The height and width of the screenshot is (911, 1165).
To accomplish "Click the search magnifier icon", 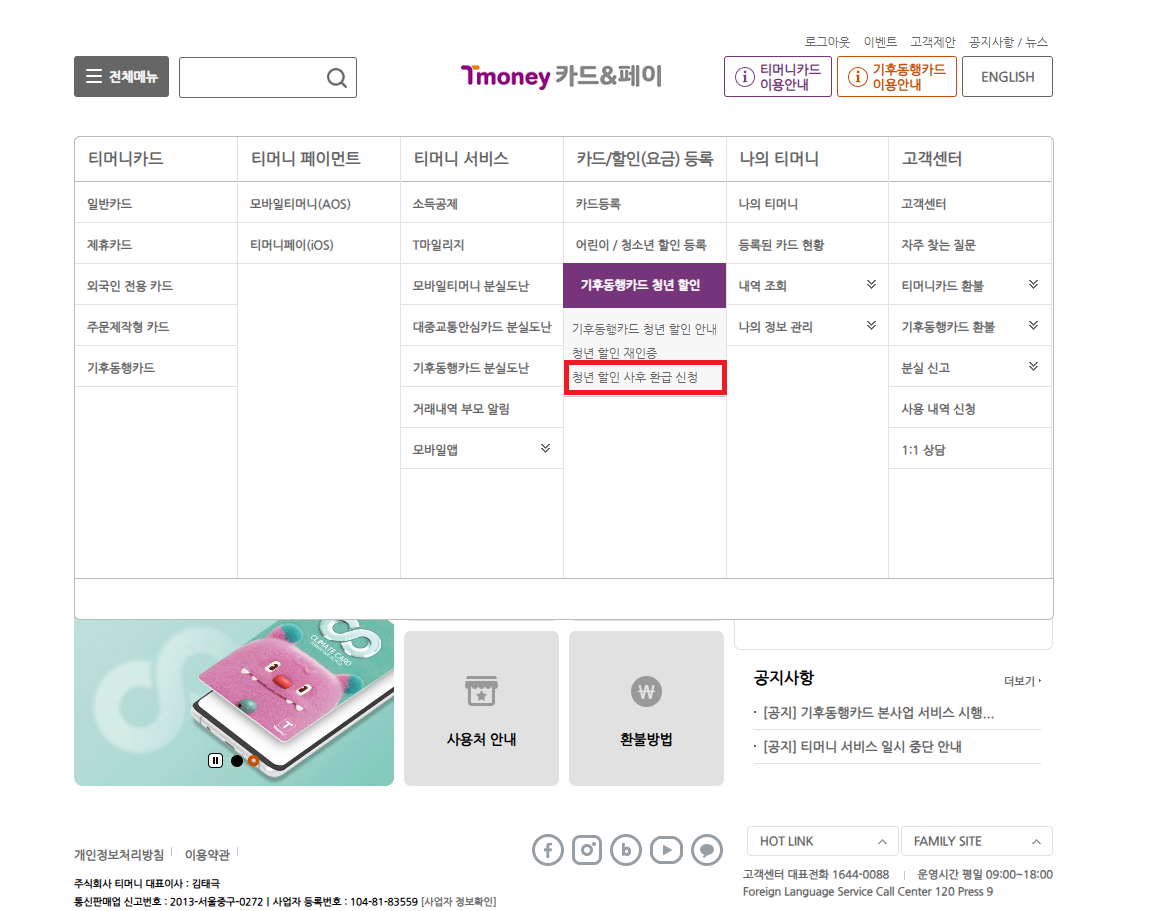I will 336,76.
